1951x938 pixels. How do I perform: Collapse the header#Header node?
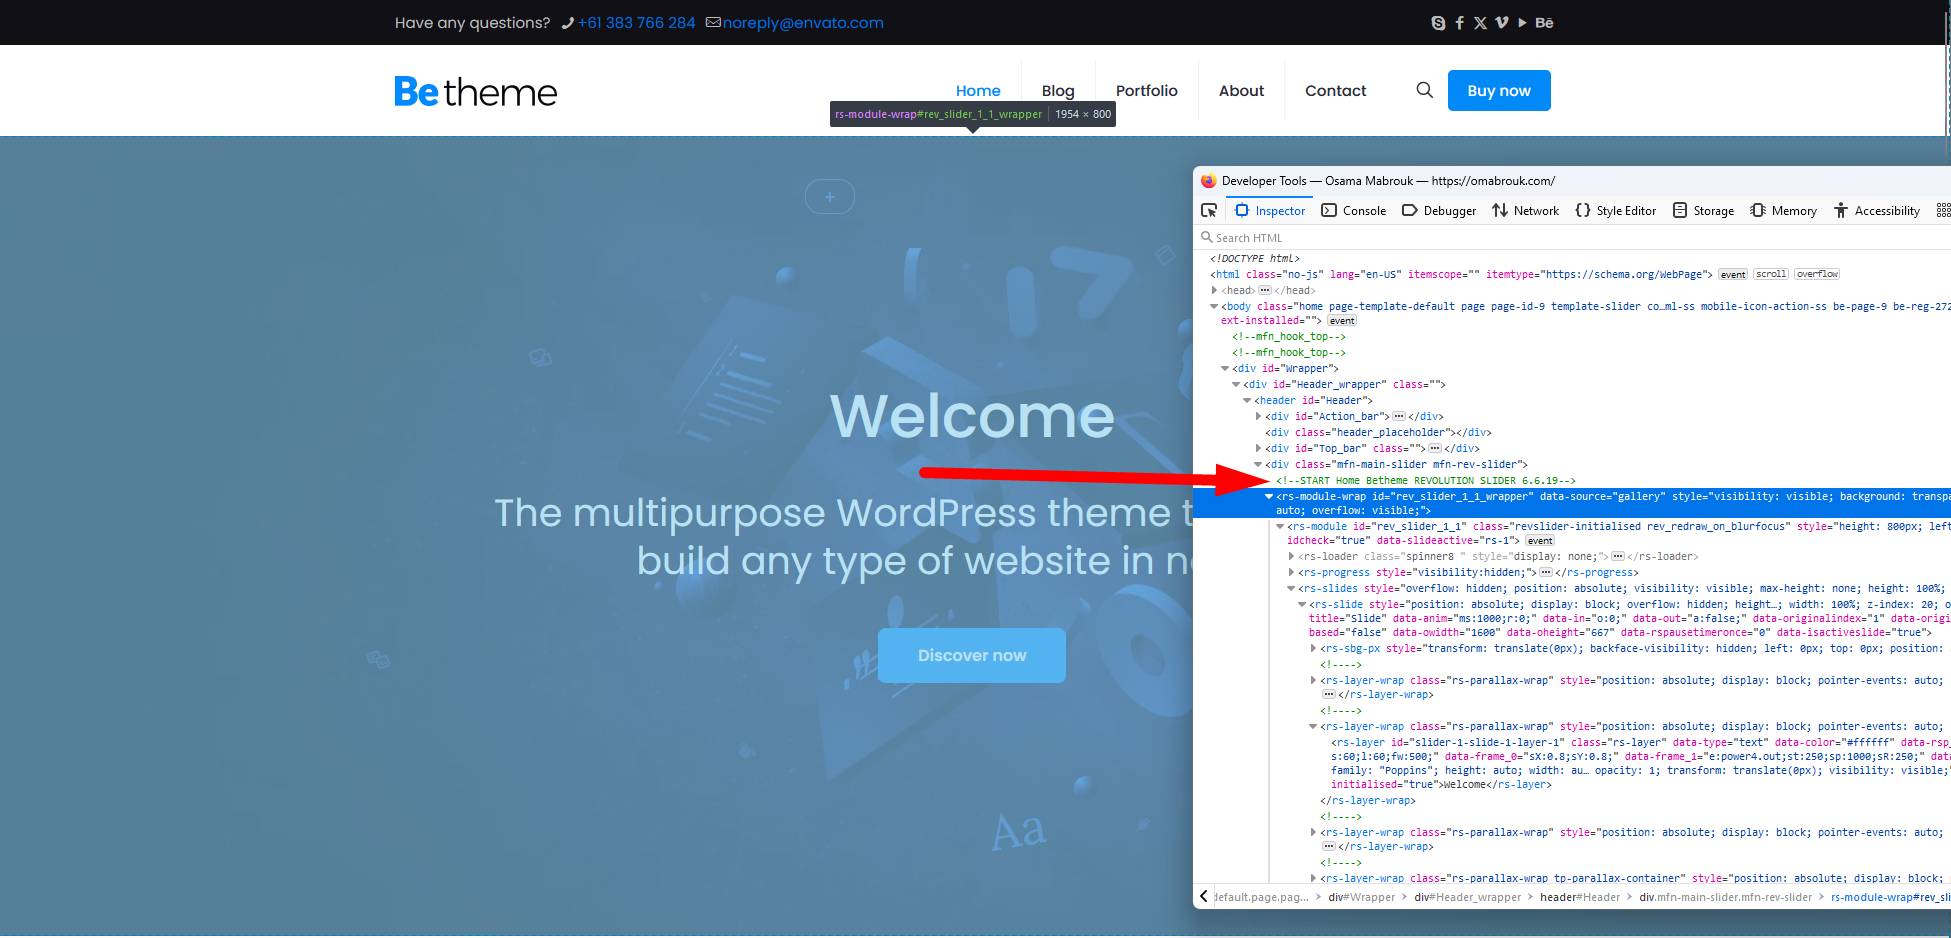[1247, 400]
